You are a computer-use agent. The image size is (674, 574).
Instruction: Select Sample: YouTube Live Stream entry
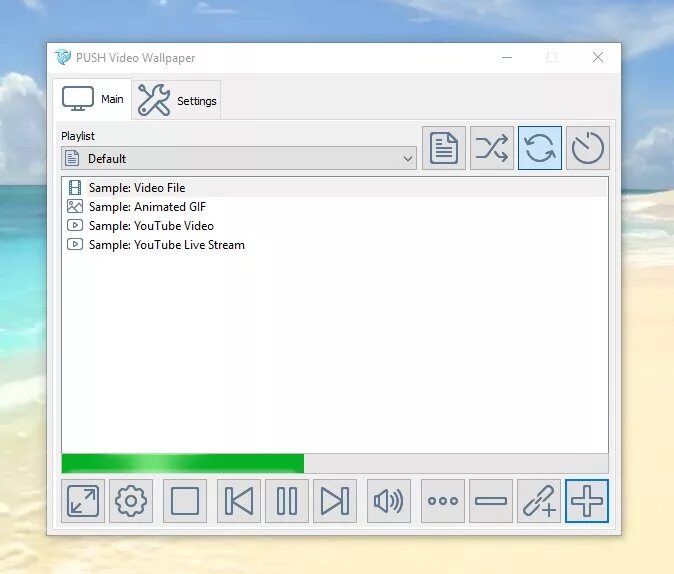click(x=334, y=245)
